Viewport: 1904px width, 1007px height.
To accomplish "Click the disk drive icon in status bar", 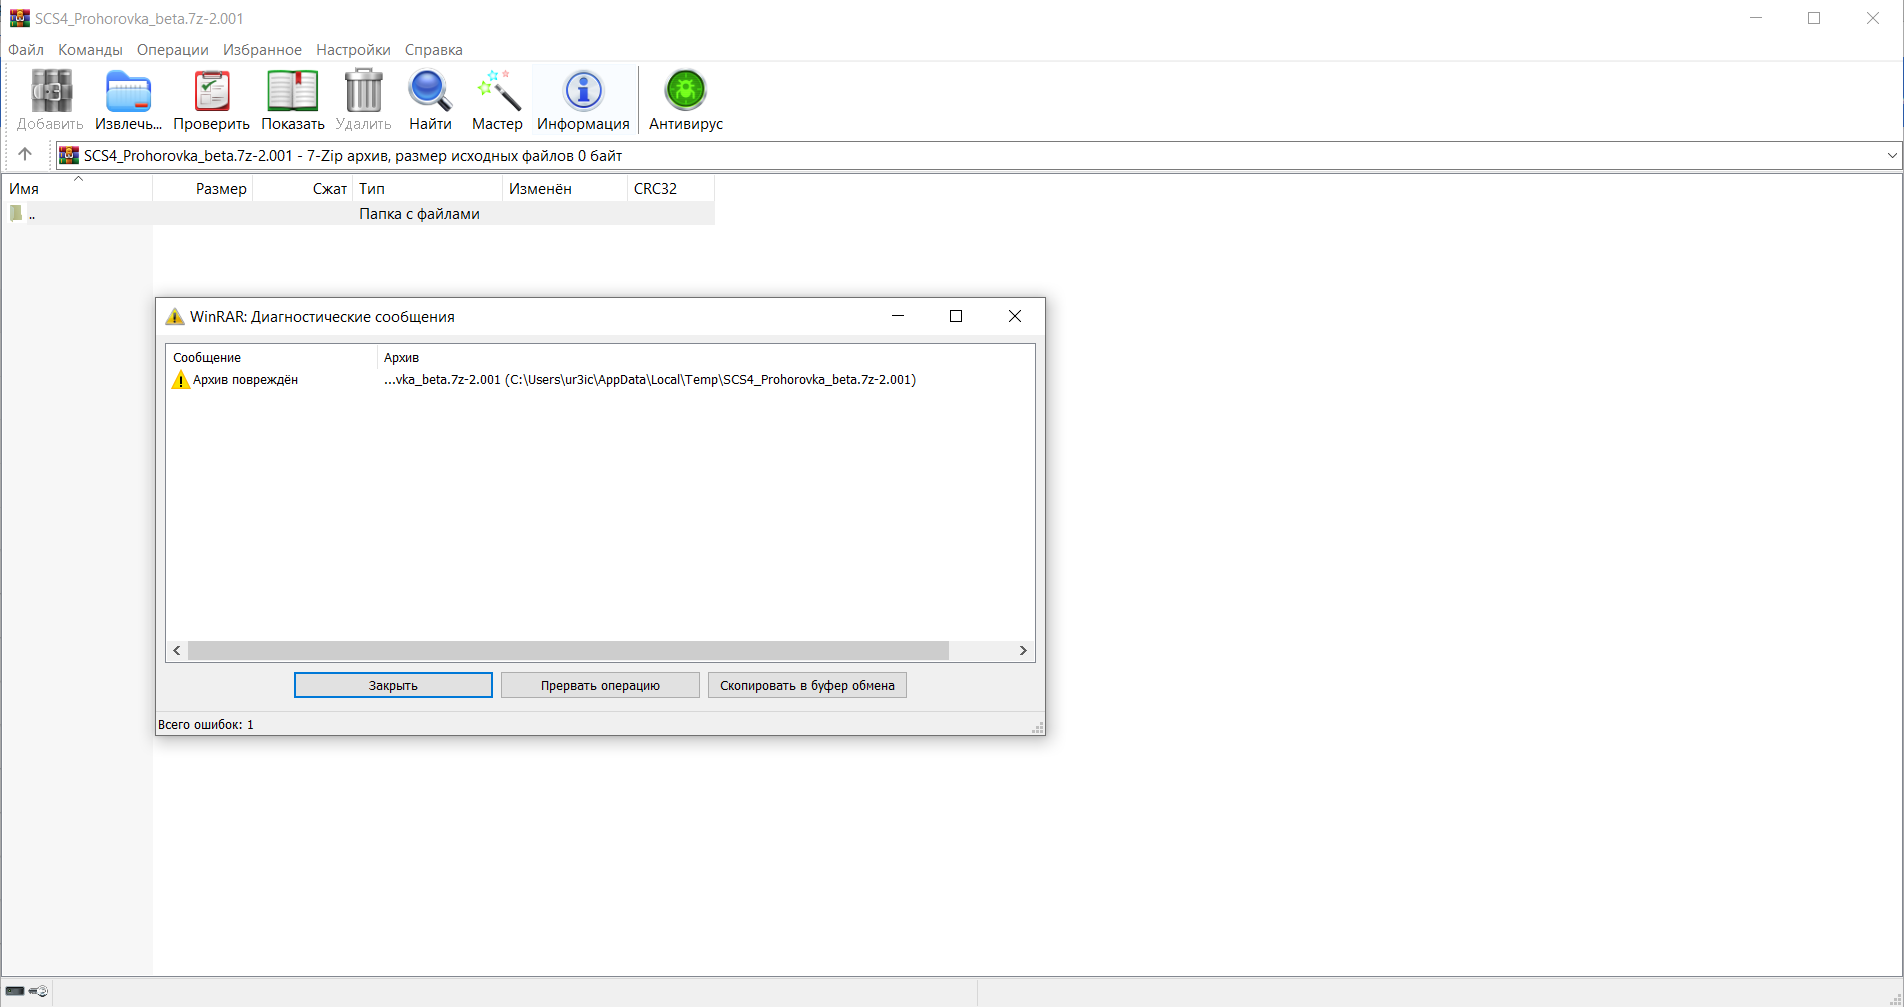I will tap(15, 991).
